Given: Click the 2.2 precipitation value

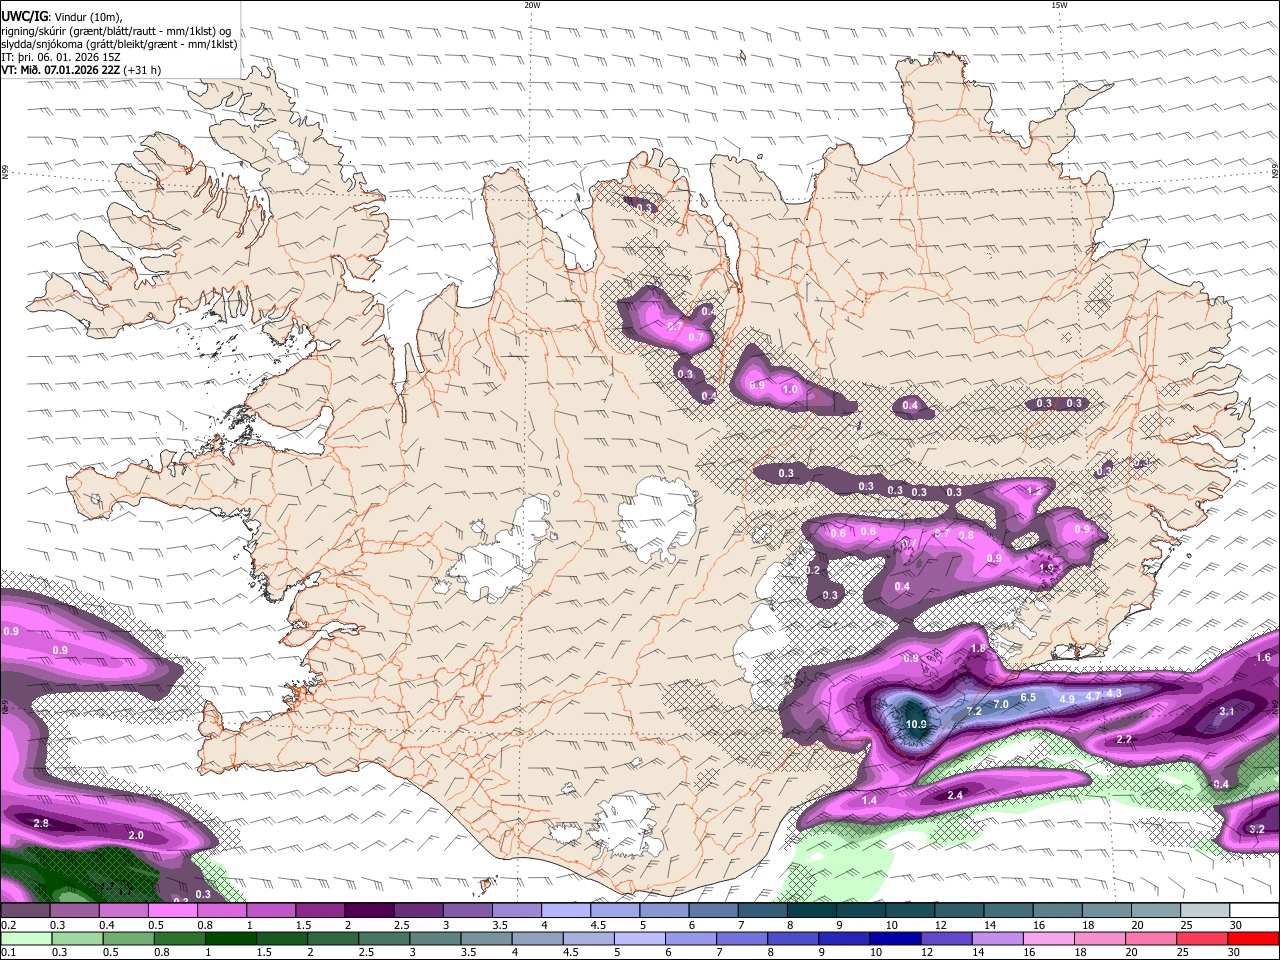Looking at the screenshot, I should [x=1124, y=739].
